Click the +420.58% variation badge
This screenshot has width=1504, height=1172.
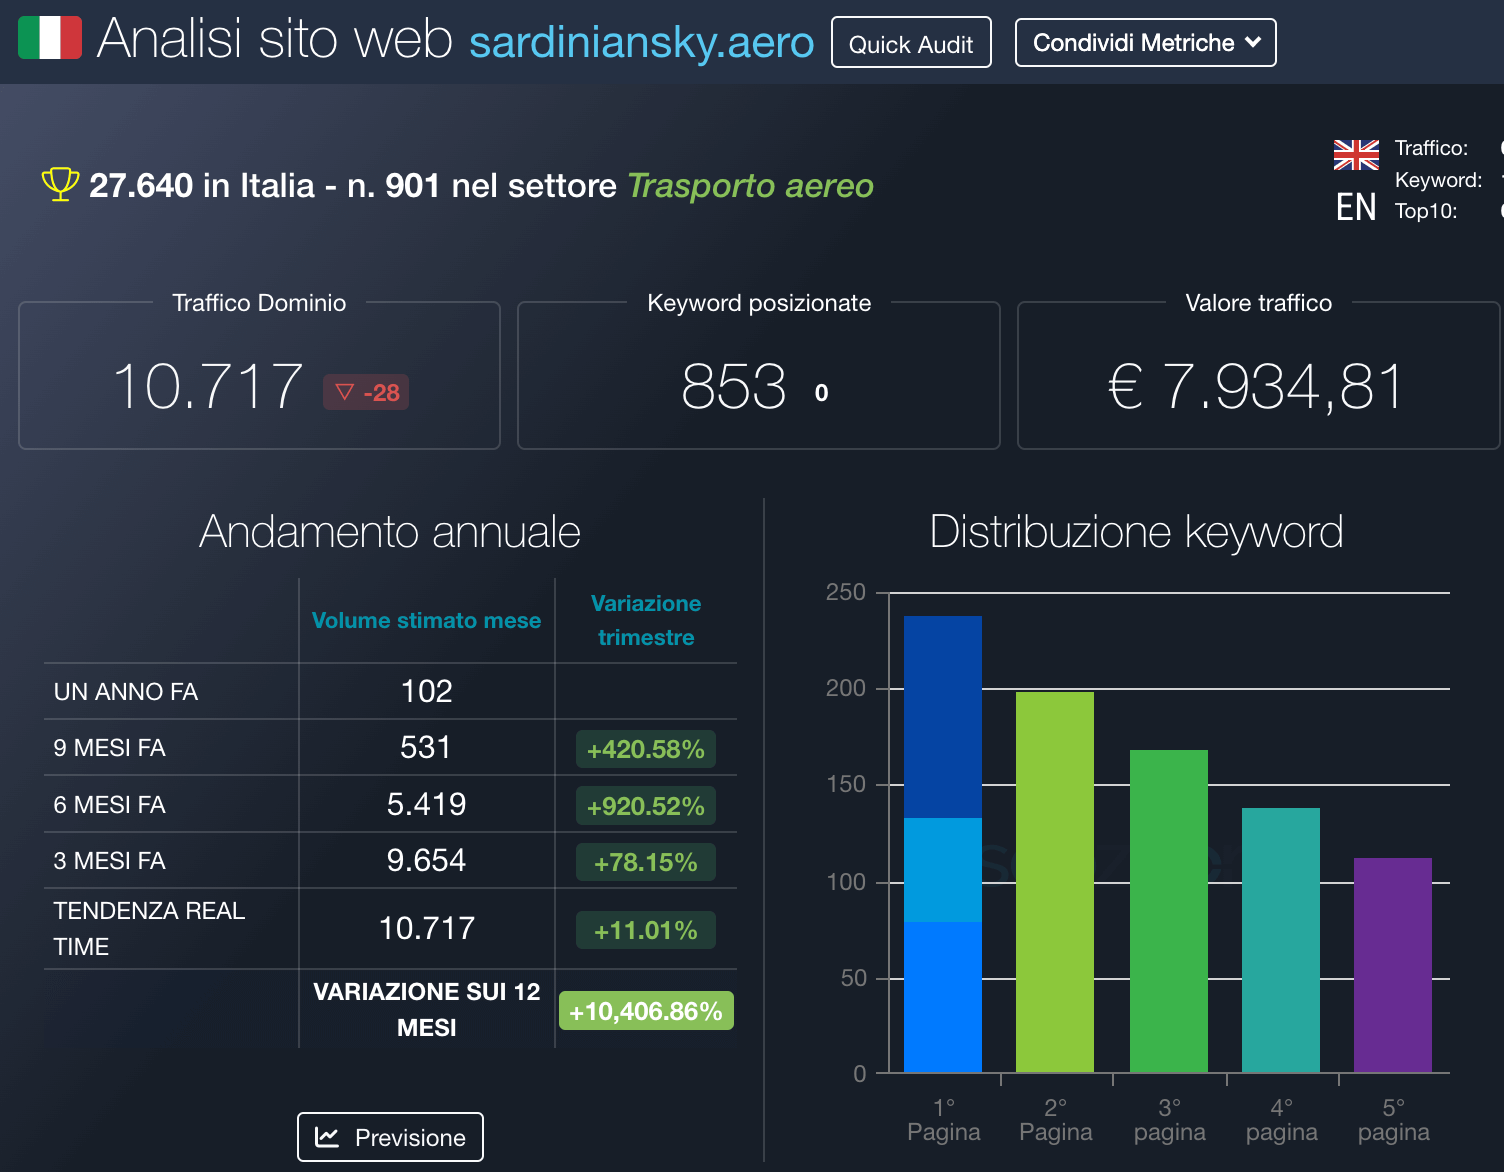[646, 749]
